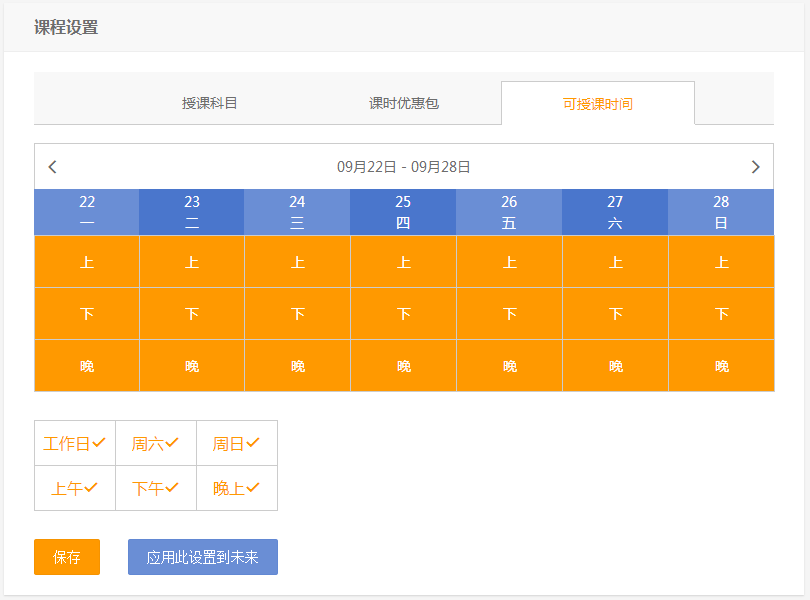This screenshot has height=600, width=810.
Task: Toggle the evening 晚 slot for Friday 26
Action: pos(510,366)
